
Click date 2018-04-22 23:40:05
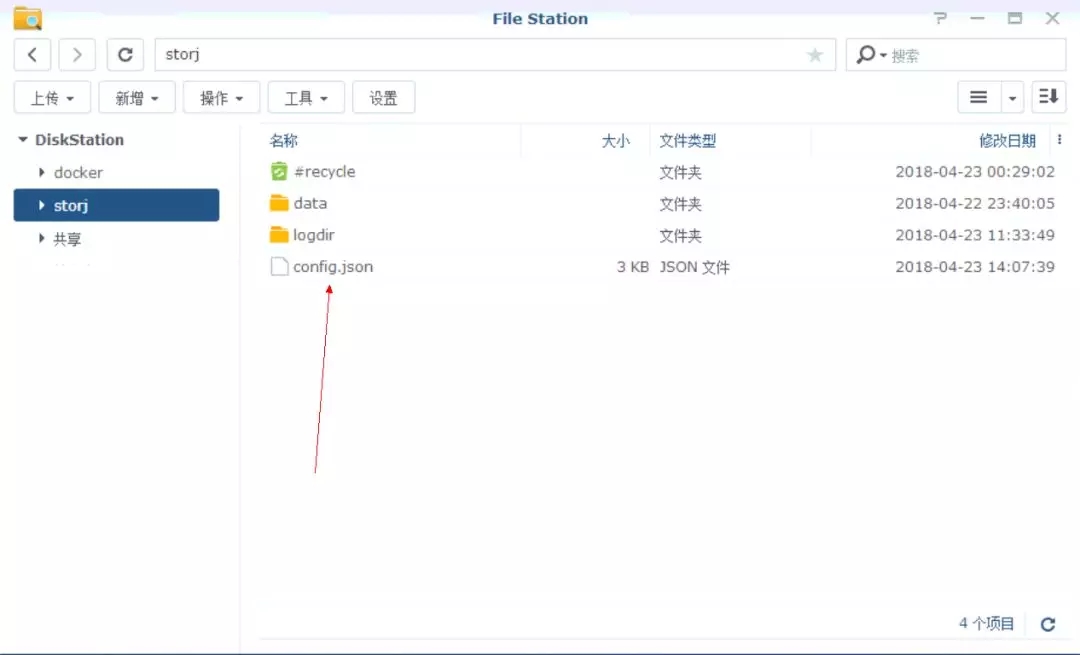[975, 203]
